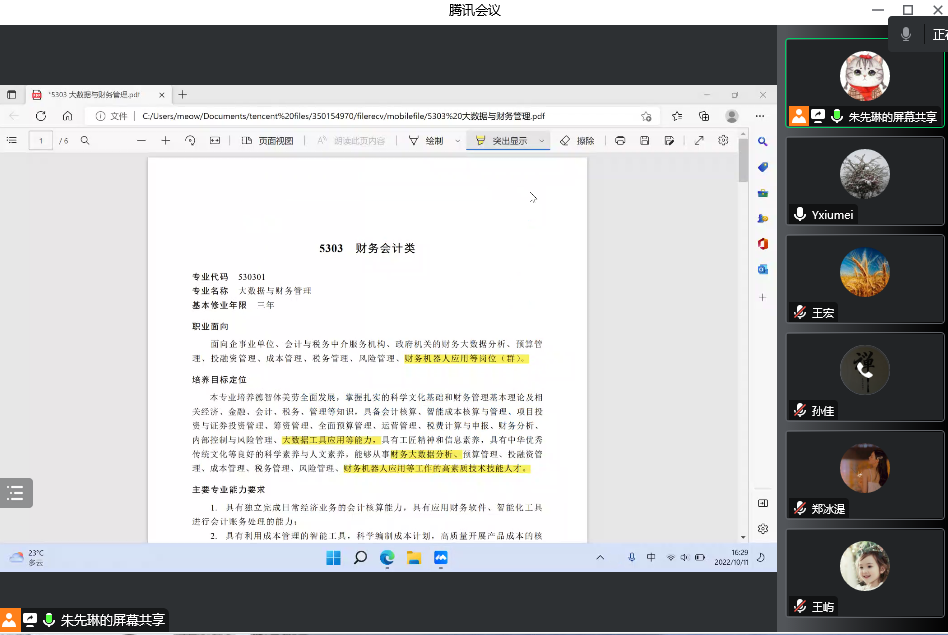This screenshot has width=948, height=635.
Task: Expand the Highlight (突出显示) dropdown arrow
Action: click(x=542, y=141)
